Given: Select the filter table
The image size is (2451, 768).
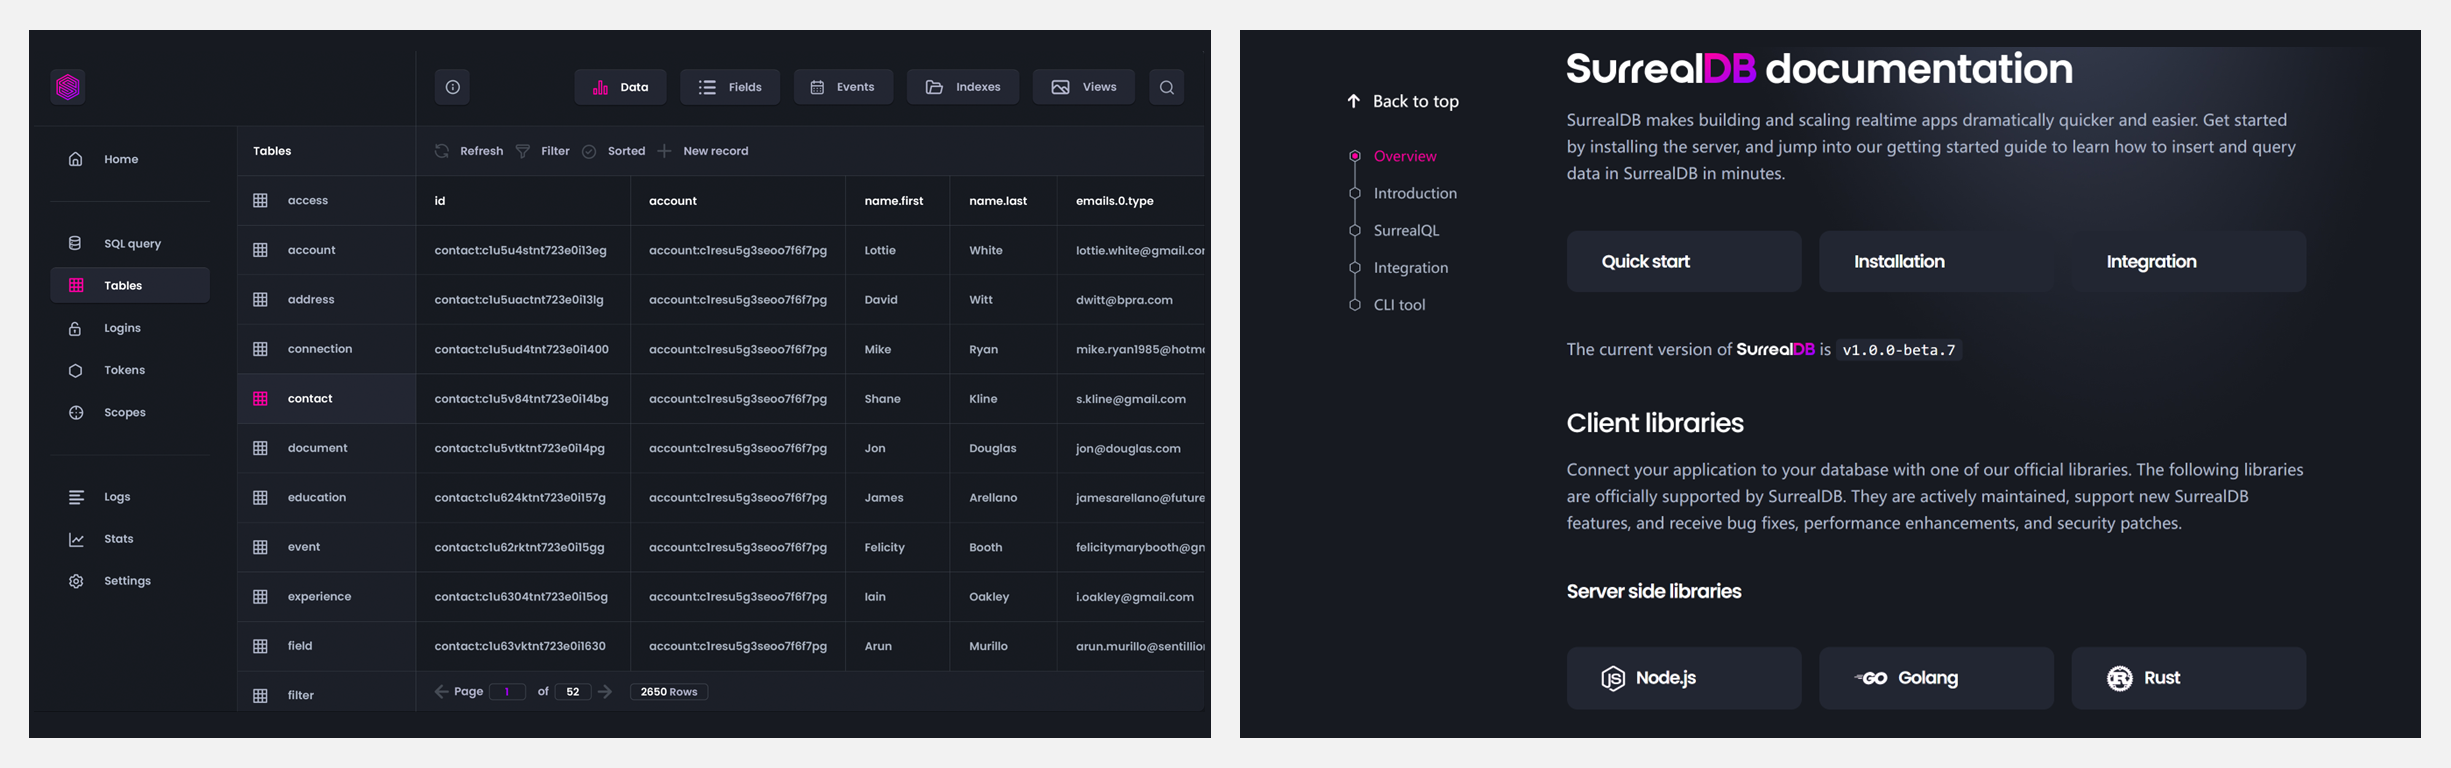Looking at the screenshot, I should coord(327,694).
